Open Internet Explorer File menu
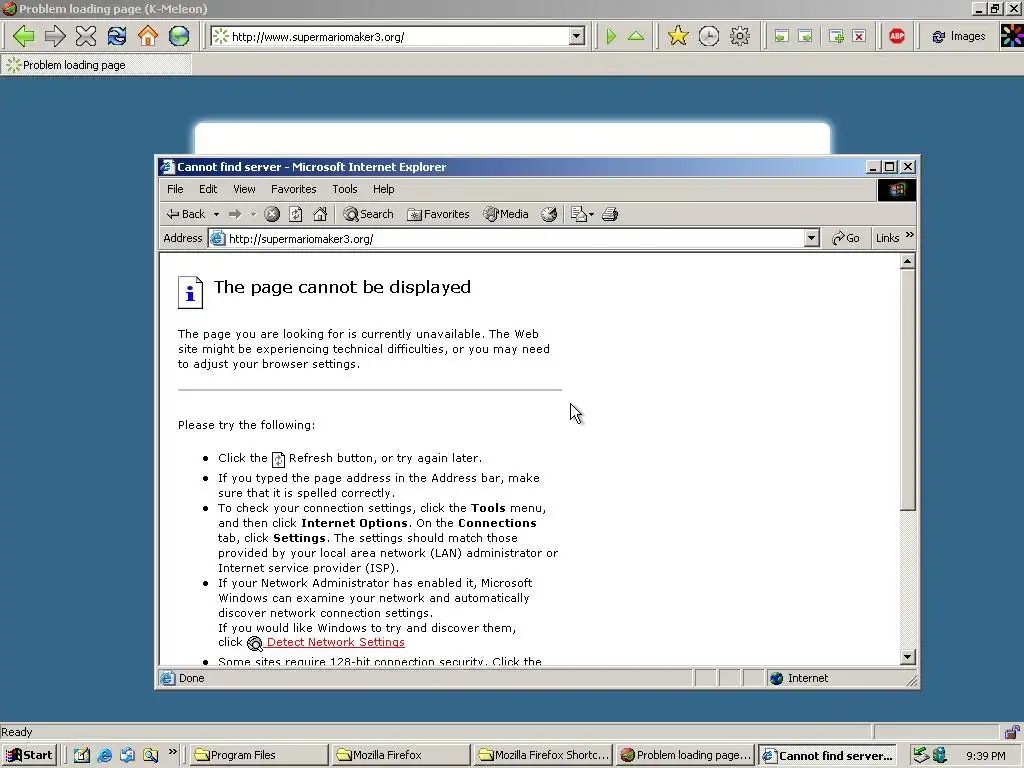This screenshot has width=1024, height=768. (x=175, y=189)
